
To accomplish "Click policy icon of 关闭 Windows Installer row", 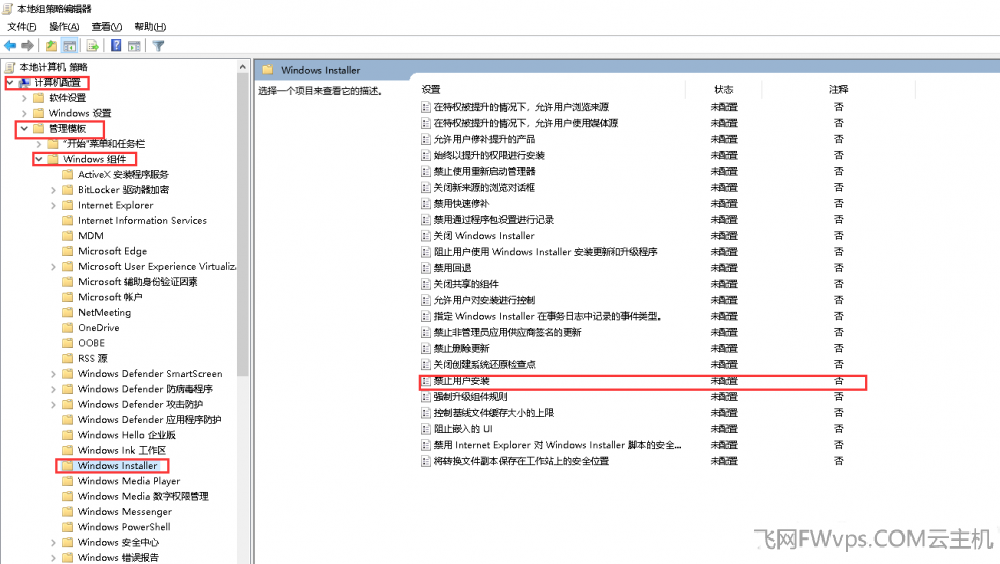I will click(x=425, y=236).
